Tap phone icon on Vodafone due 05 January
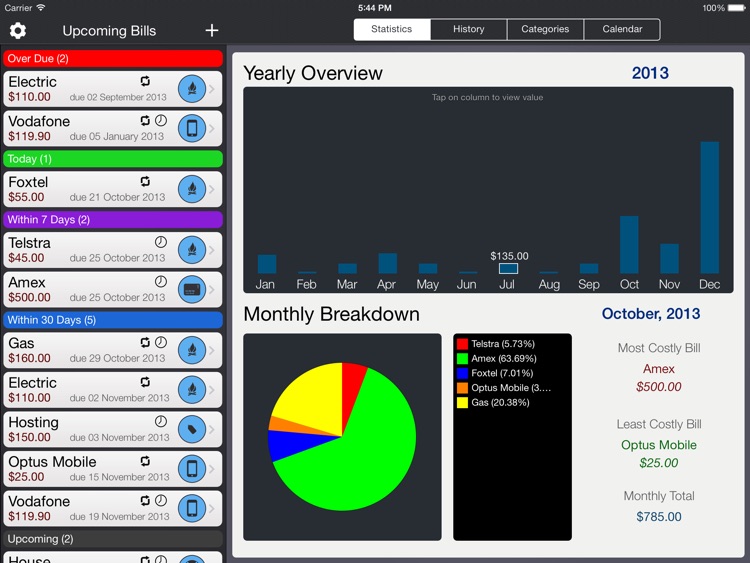This screenshot has height=563, width=750. pos(192,128)
